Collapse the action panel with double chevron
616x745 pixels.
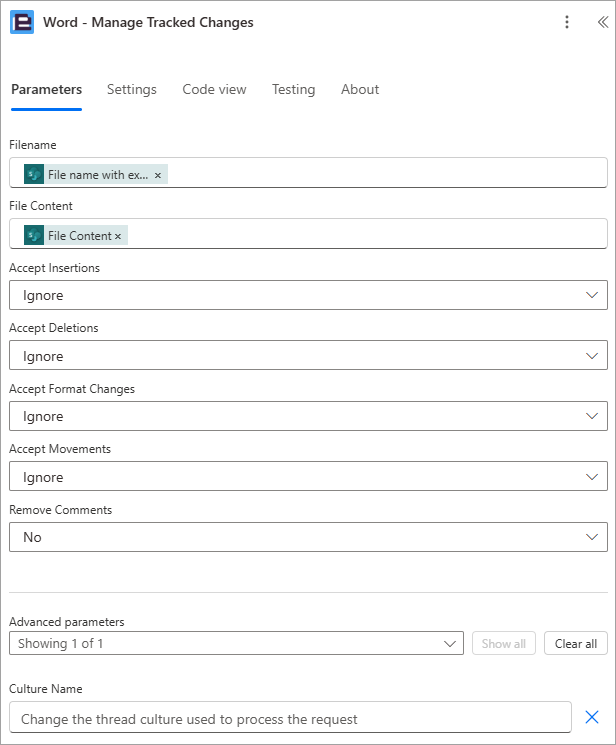pyautogui.click(x=603, y=22)
